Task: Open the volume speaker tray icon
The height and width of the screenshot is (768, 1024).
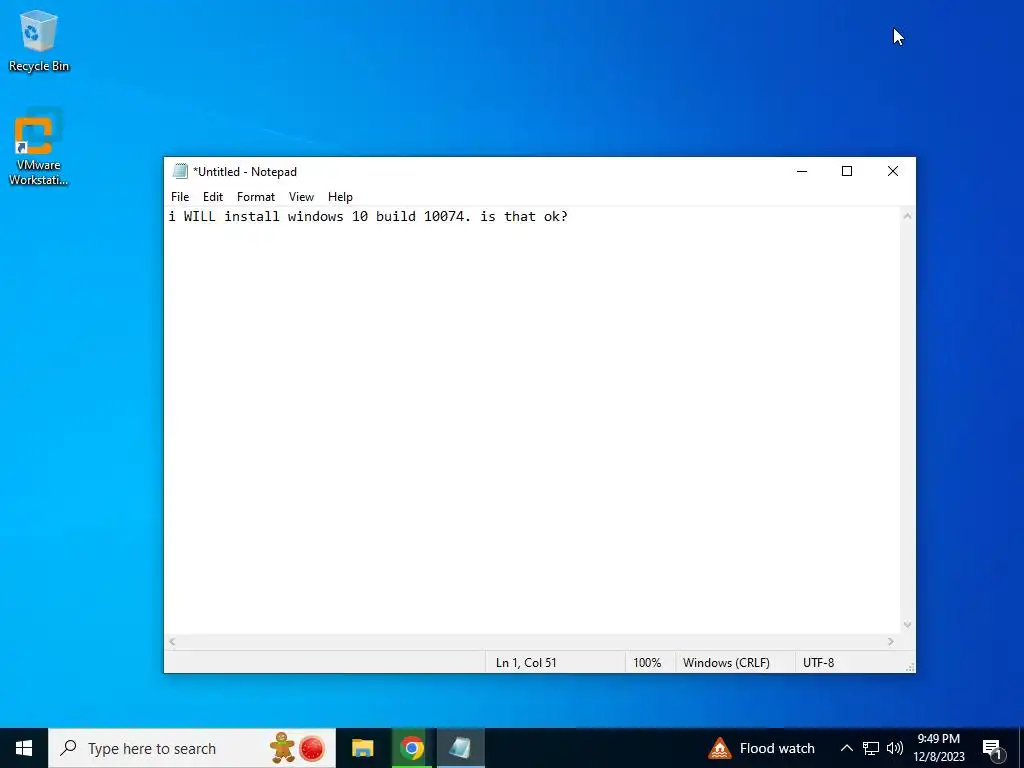Action: (x=895, y=748)
